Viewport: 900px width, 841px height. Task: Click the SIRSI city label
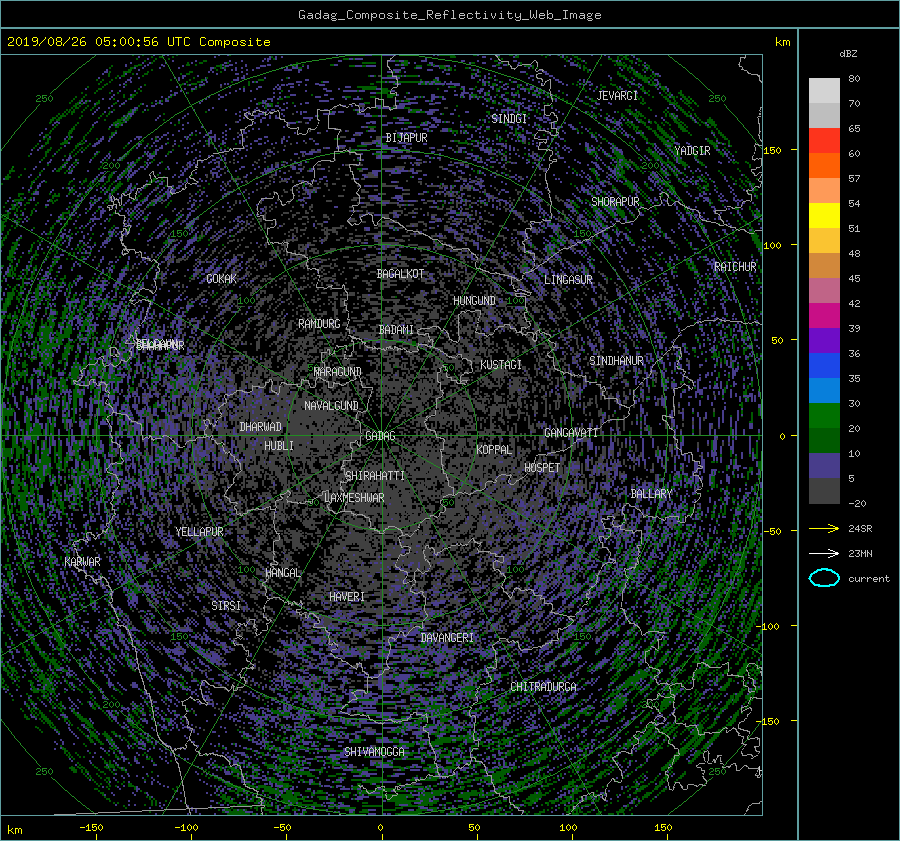coord(226,606)
